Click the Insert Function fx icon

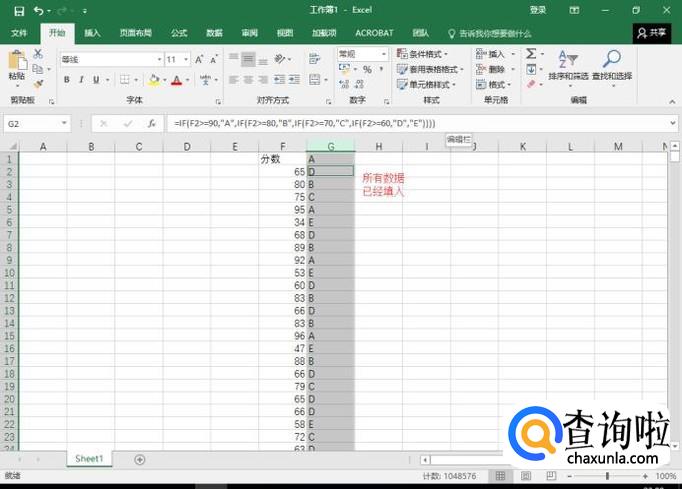coord(151,124)
